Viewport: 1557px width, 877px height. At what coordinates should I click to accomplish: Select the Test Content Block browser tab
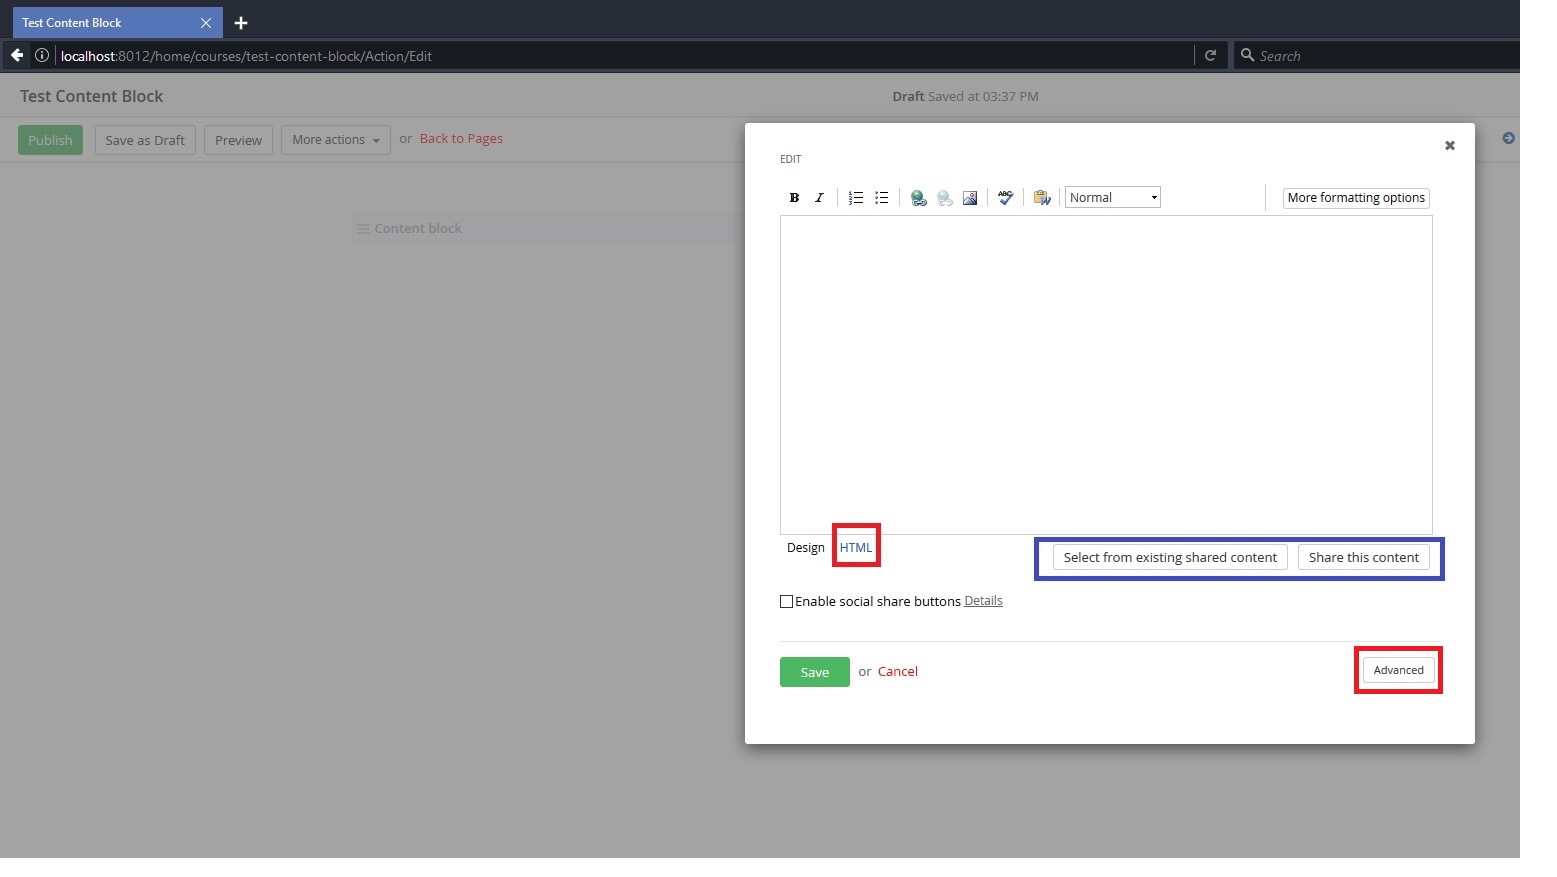tap(118, 23)
